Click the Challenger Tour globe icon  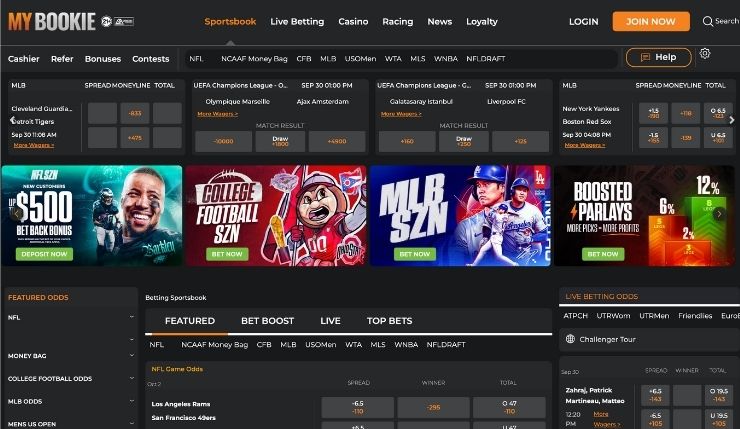[570, 339]
